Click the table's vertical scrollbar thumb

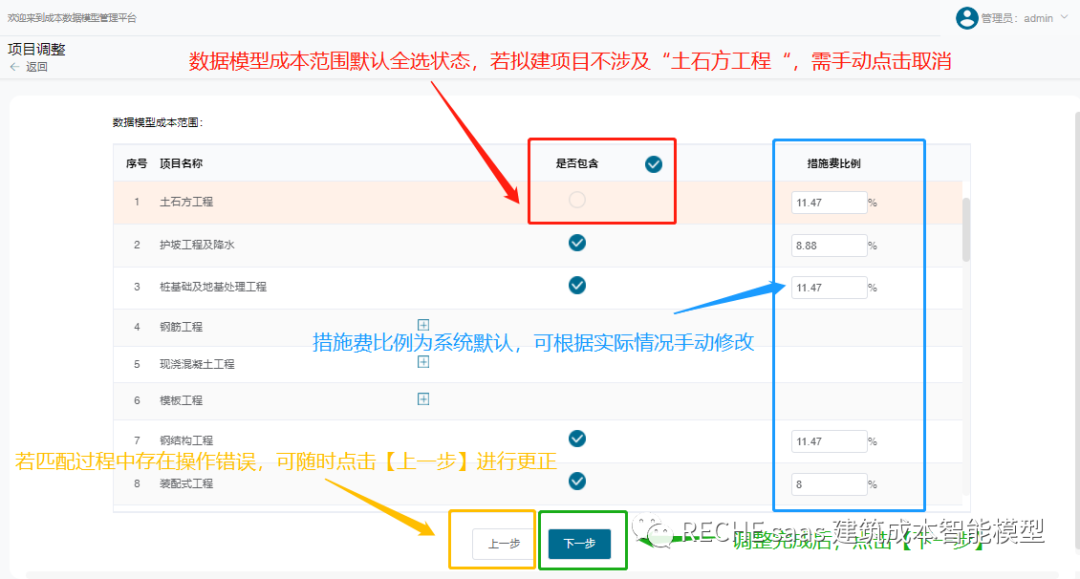coord(966,230)
